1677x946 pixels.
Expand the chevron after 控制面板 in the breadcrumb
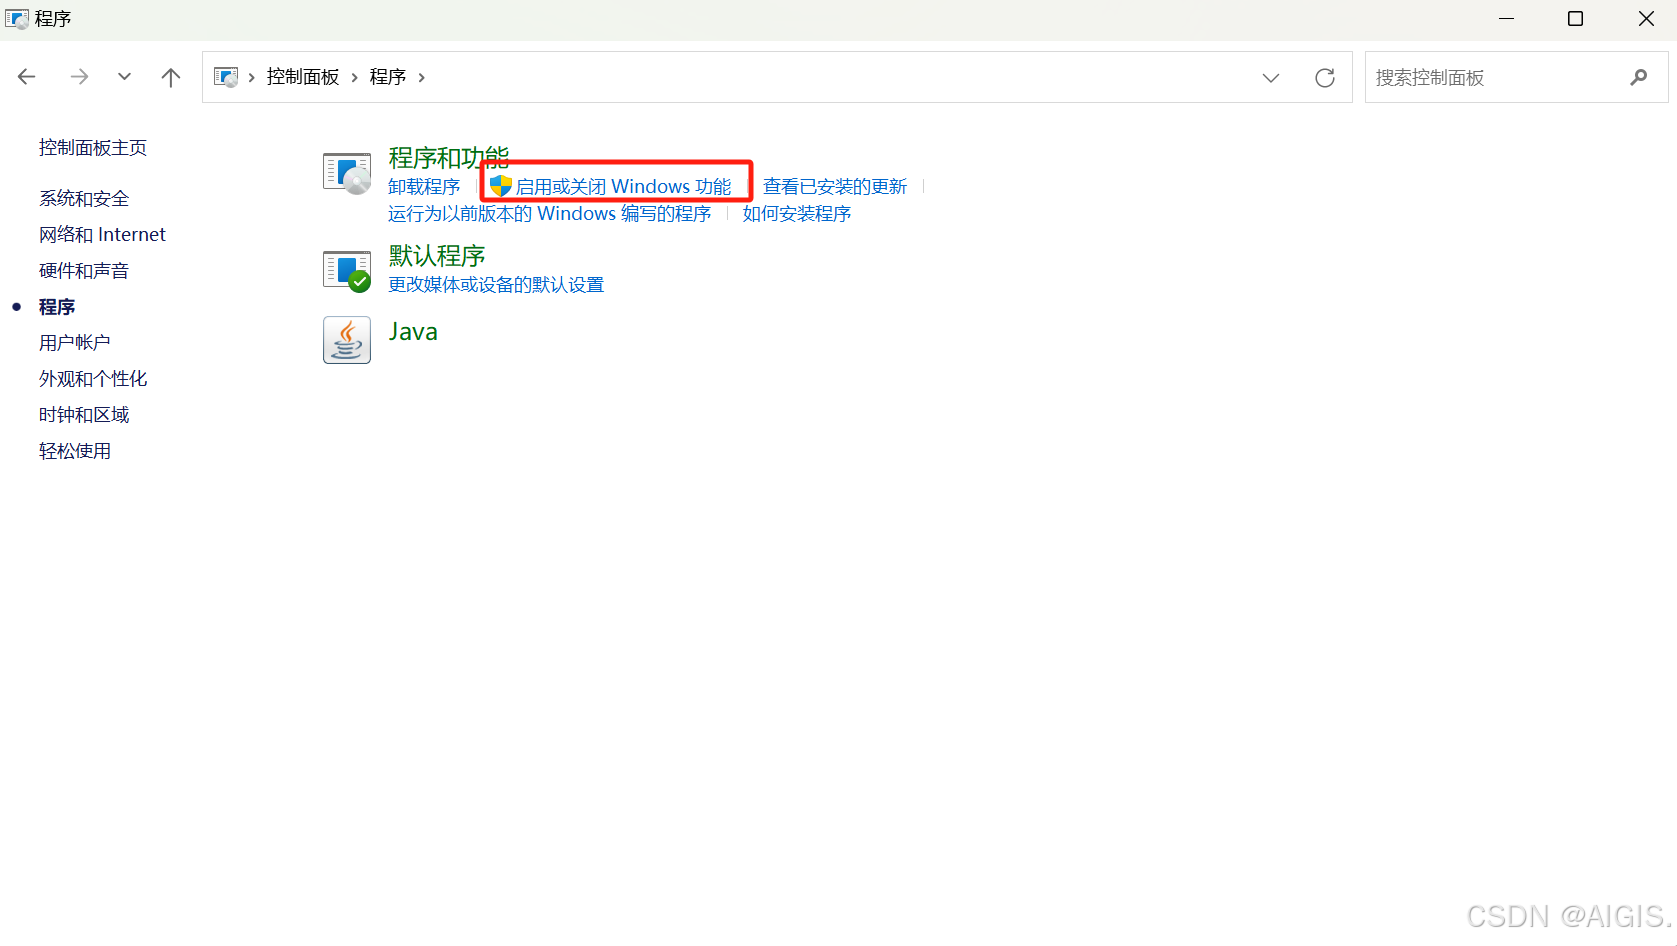pos(354,77)
